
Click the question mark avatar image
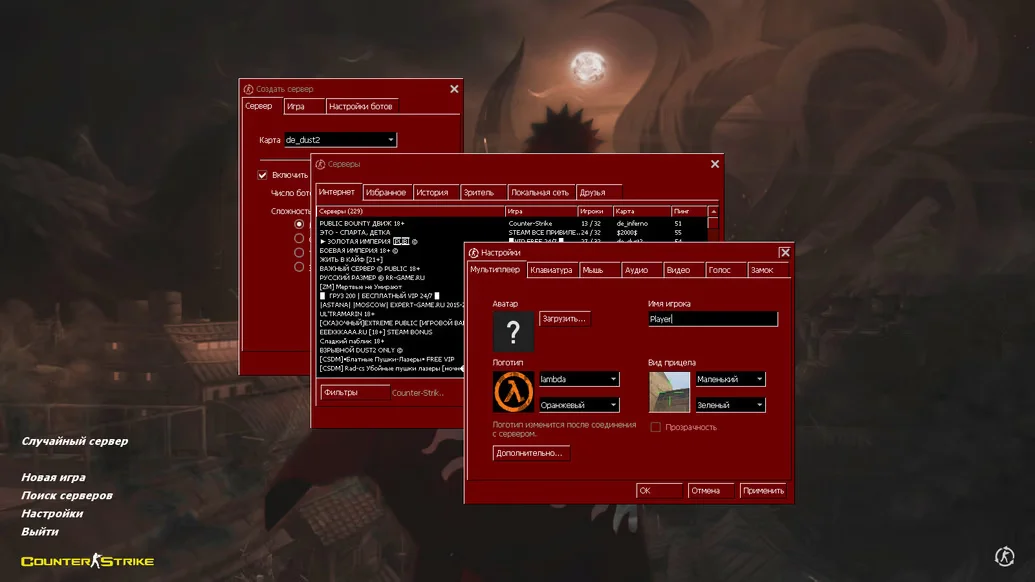(513, 332)
